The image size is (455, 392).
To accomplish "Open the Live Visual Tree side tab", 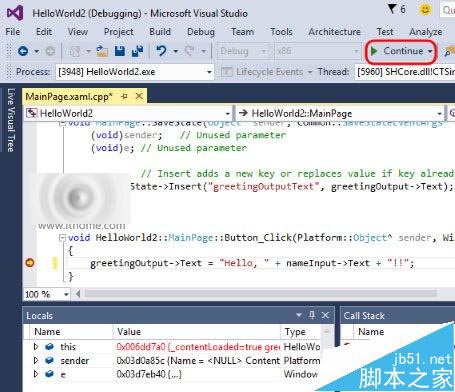I will pyautogui.click(x=11, y=120).
